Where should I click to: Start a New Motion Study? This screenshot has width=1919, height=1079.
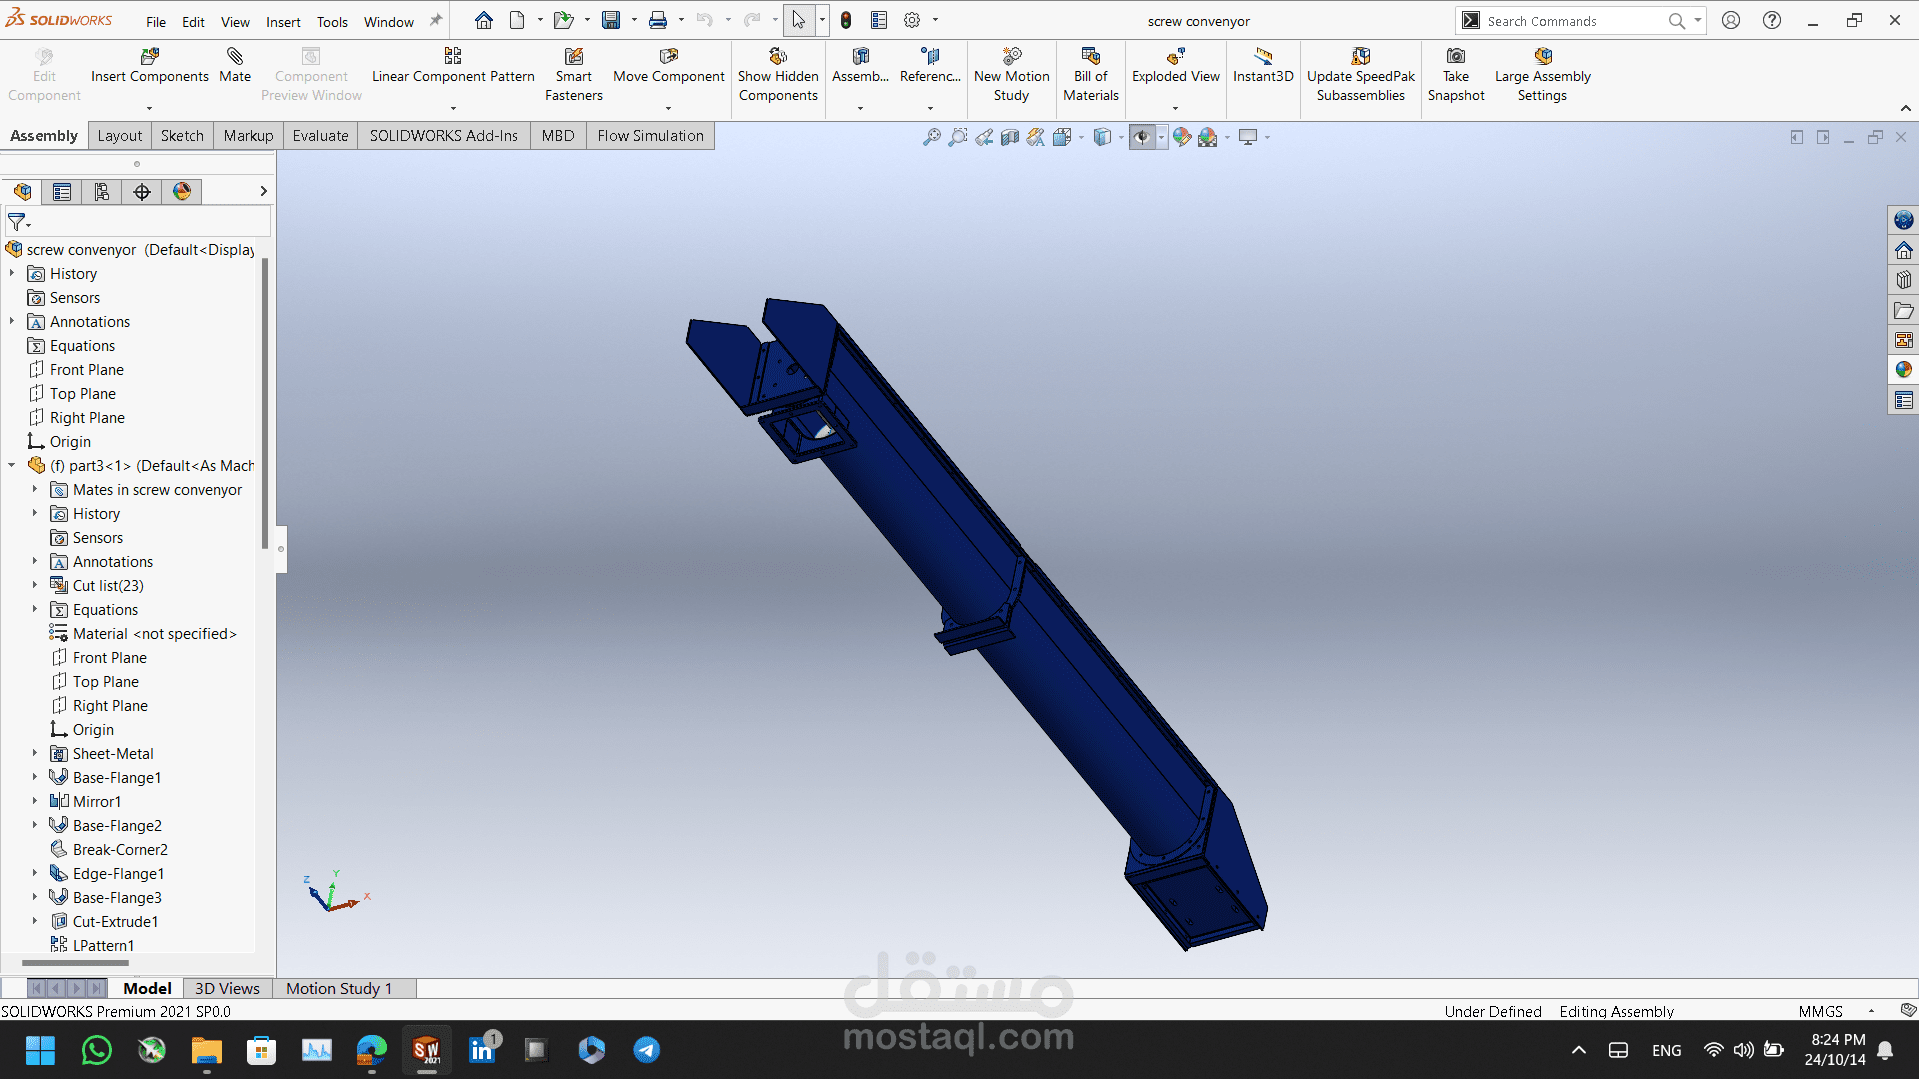click(x=1011, y=75)
